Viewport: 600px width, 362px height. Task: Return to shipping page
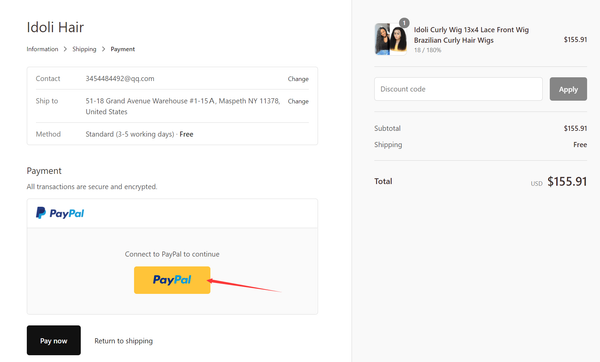124,341
